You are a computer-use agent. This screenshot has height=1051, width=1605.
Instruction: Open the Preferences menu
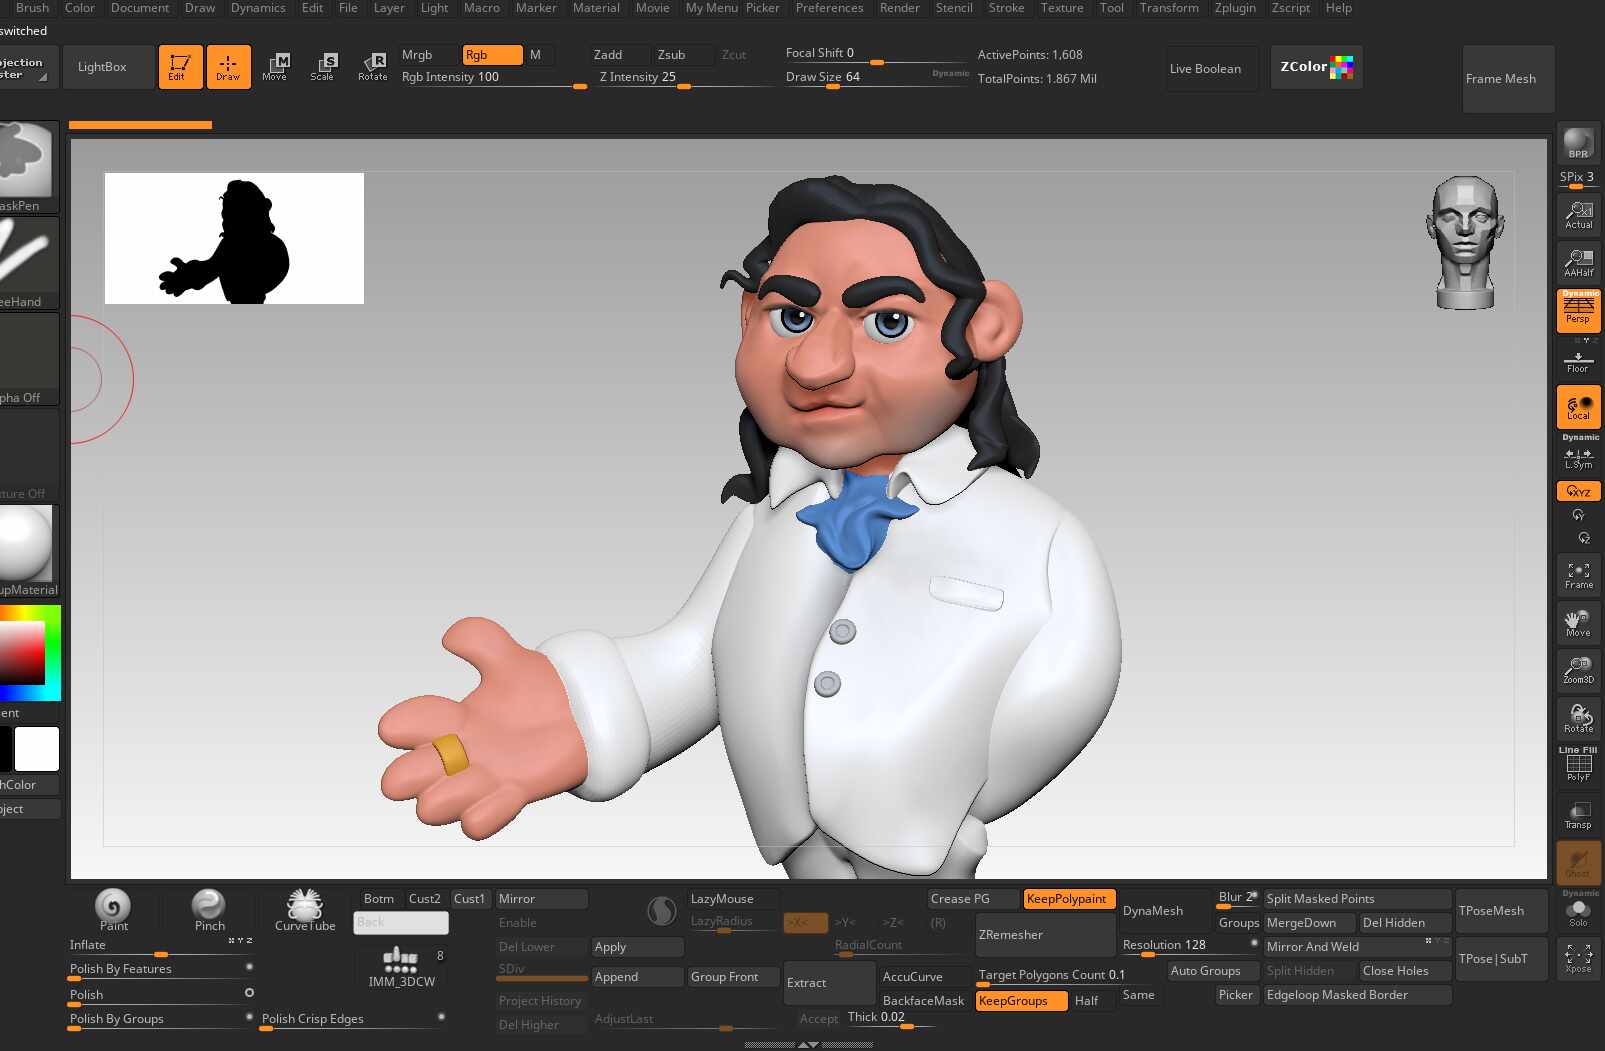tap(829, 8)
